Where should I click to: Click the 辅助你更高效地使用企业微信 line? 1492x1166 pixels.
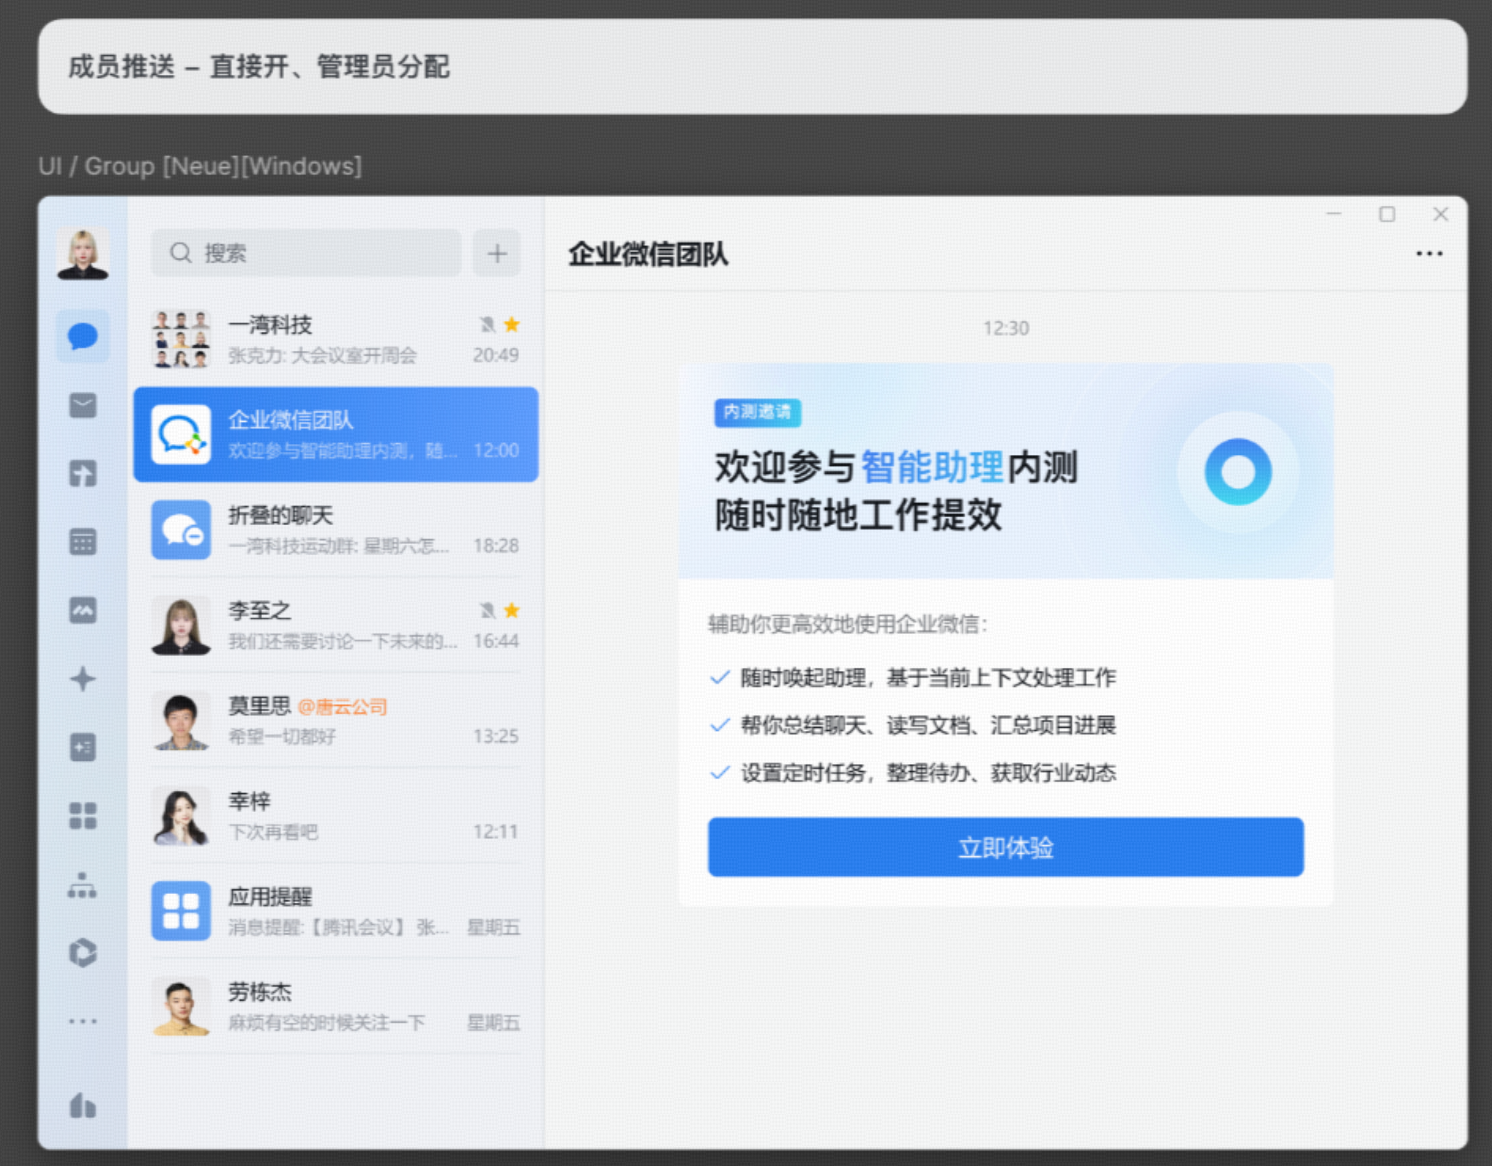pyautogui.click(x=848, y=624)
